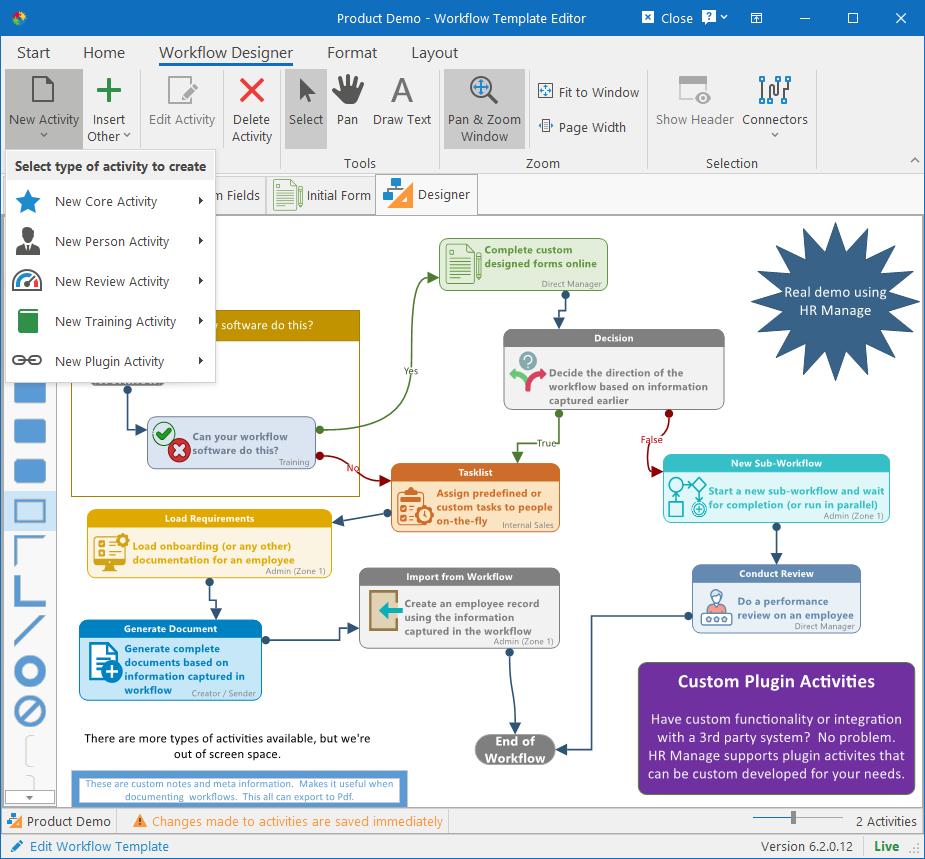The image size is (925, 859).
Task: Open the help dropdown in title bar
Action: (714, 18)
